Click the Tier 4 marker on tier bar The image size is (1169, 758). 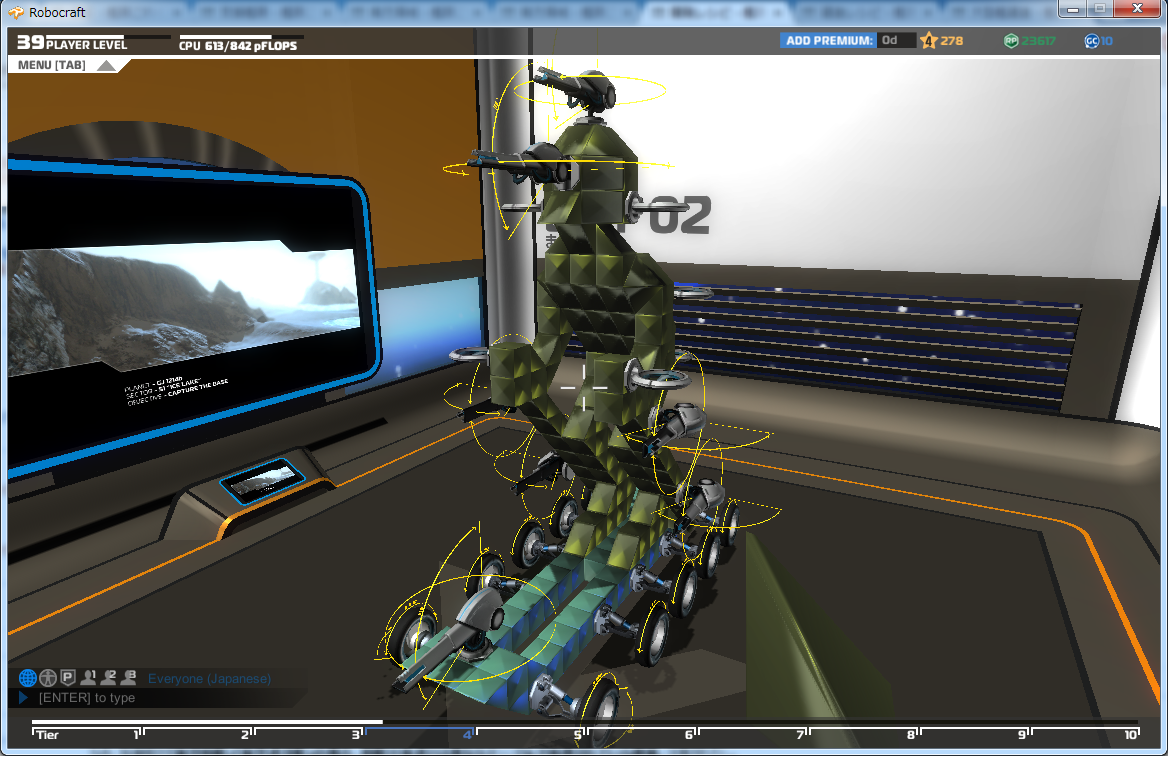[x=469, y=734]
